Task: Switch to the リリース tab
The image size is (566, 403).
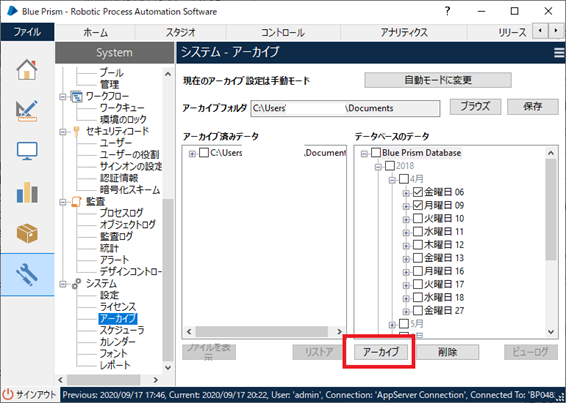Action: 512,33
